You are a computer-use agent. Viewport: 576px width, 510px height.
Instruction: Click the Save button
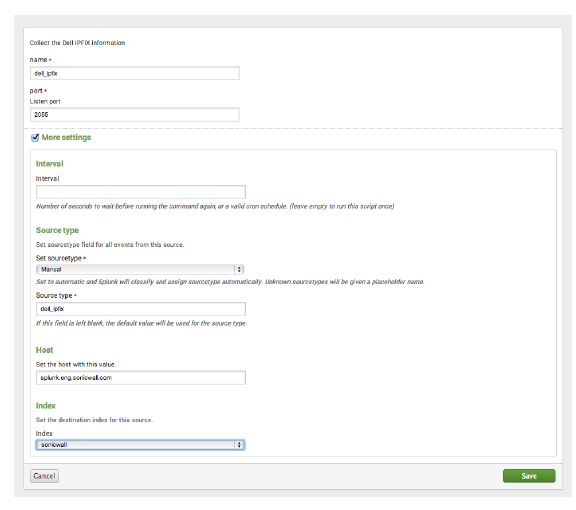tap(529, 476)
